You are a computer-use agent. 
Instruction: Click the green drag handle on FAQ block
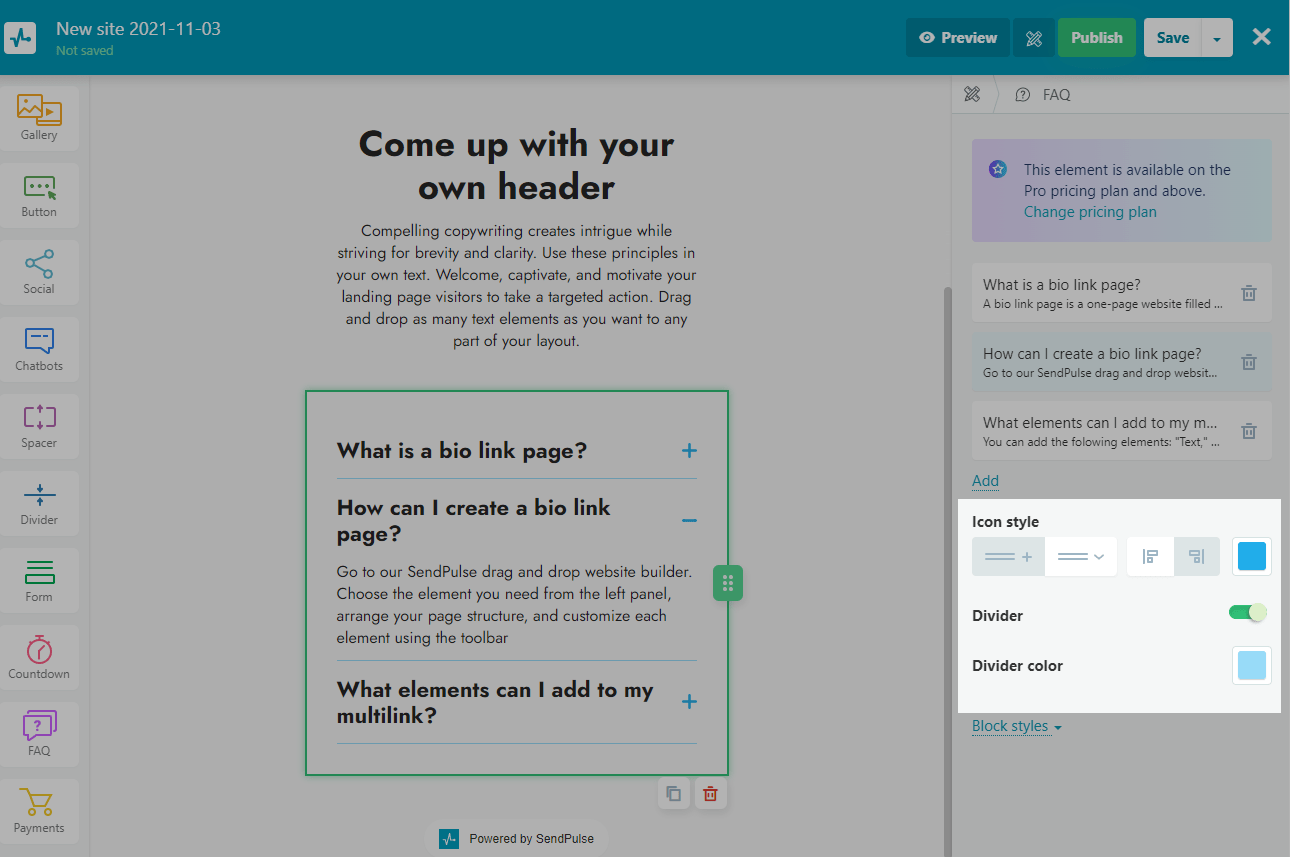click(728, 583)
